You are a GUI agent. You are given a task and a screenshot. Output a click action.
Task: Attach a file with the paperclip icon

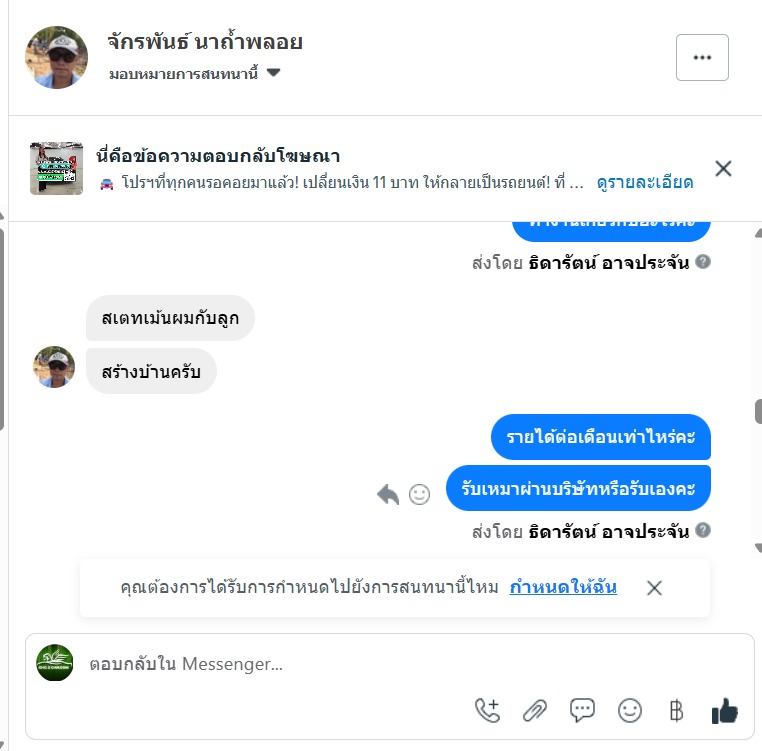pos(535,711)
